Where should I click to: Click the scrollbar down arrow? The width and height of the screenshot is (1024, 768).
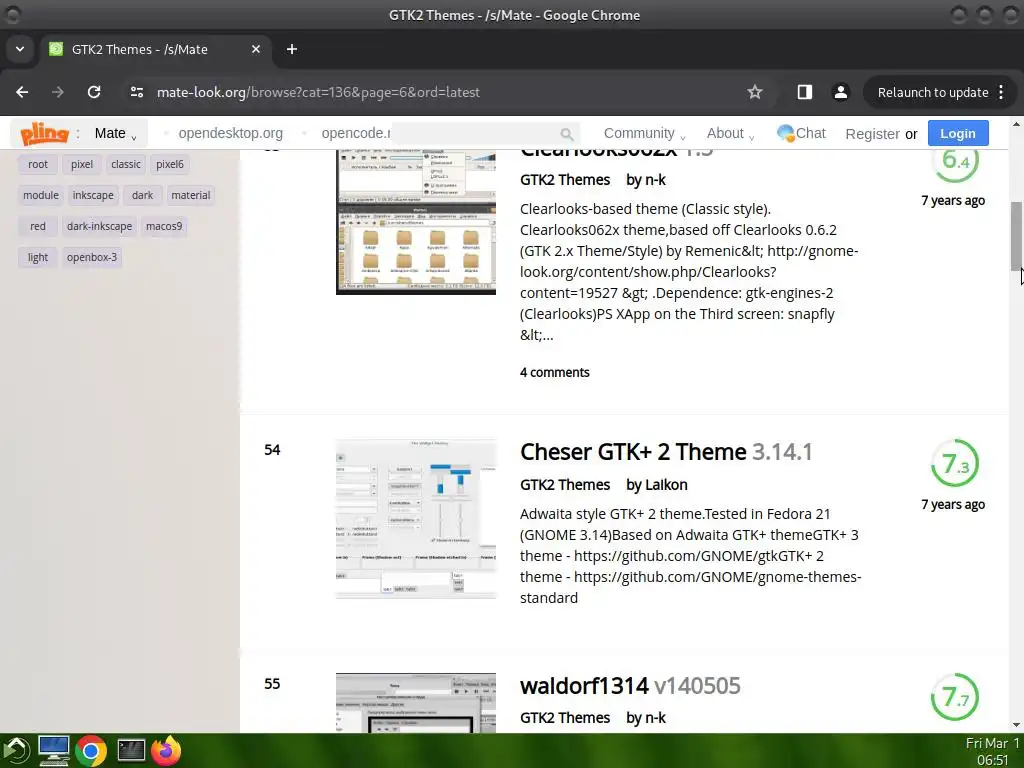(x=1017, y=725)
